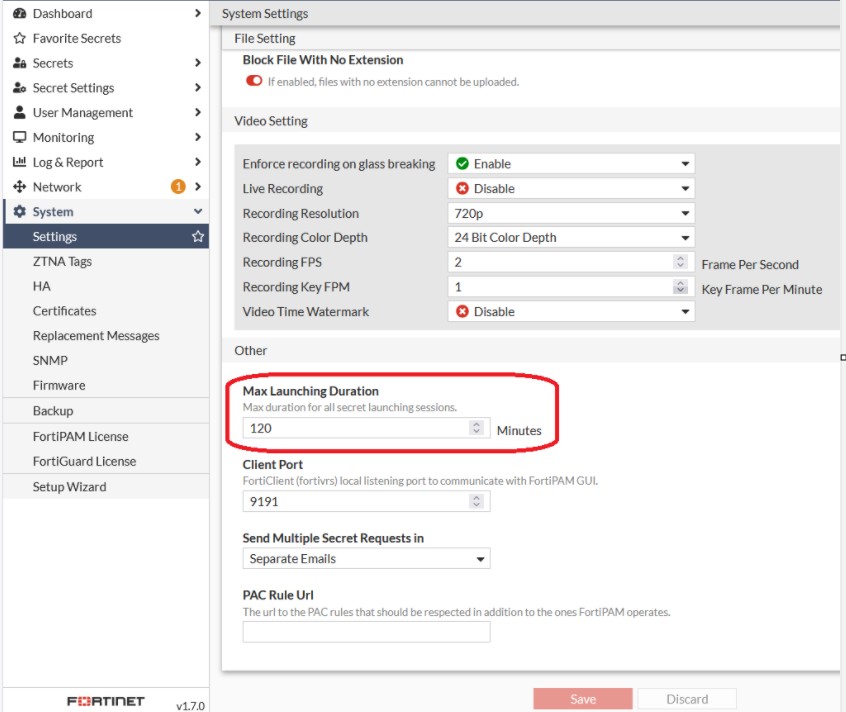Expand the Secrets menu chevron
The image size is (846, 712).
(x=197, y=63)
